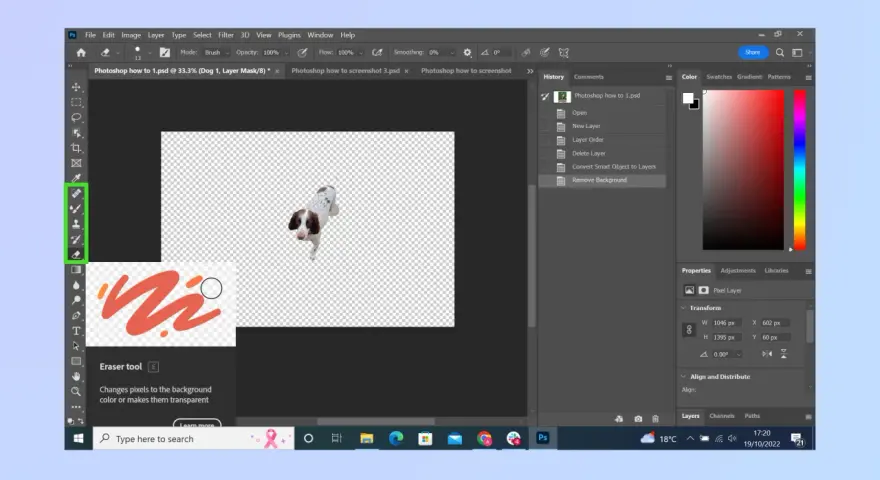Select the Brush tool in toolbar
This screenshot has height=480, width=880.
click(76, 209)
